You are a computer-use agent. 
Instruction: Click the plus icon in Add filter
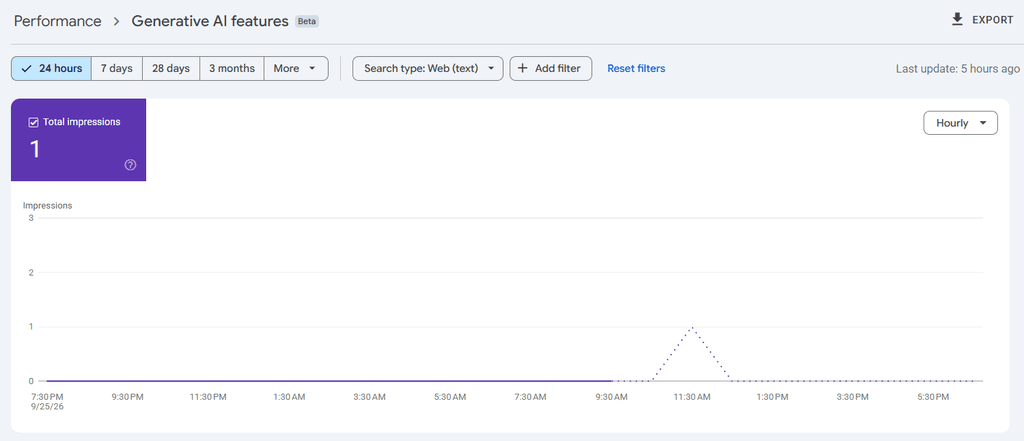522,68
